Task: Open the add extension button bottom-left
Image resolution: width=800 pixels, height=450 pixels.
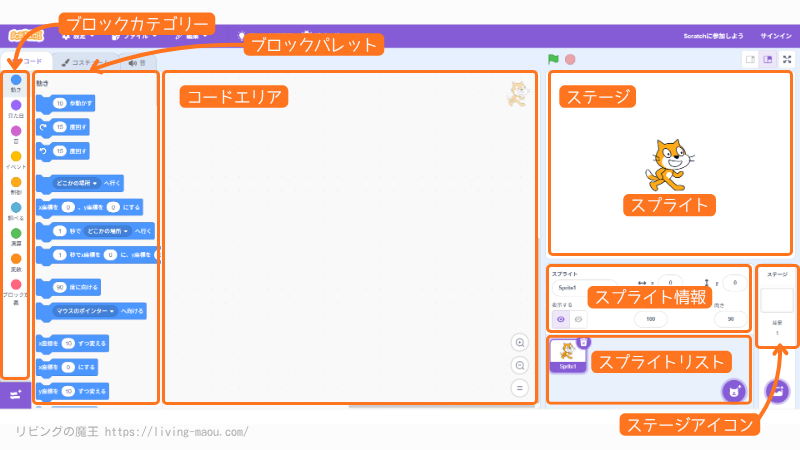Action: click(15, 395)
